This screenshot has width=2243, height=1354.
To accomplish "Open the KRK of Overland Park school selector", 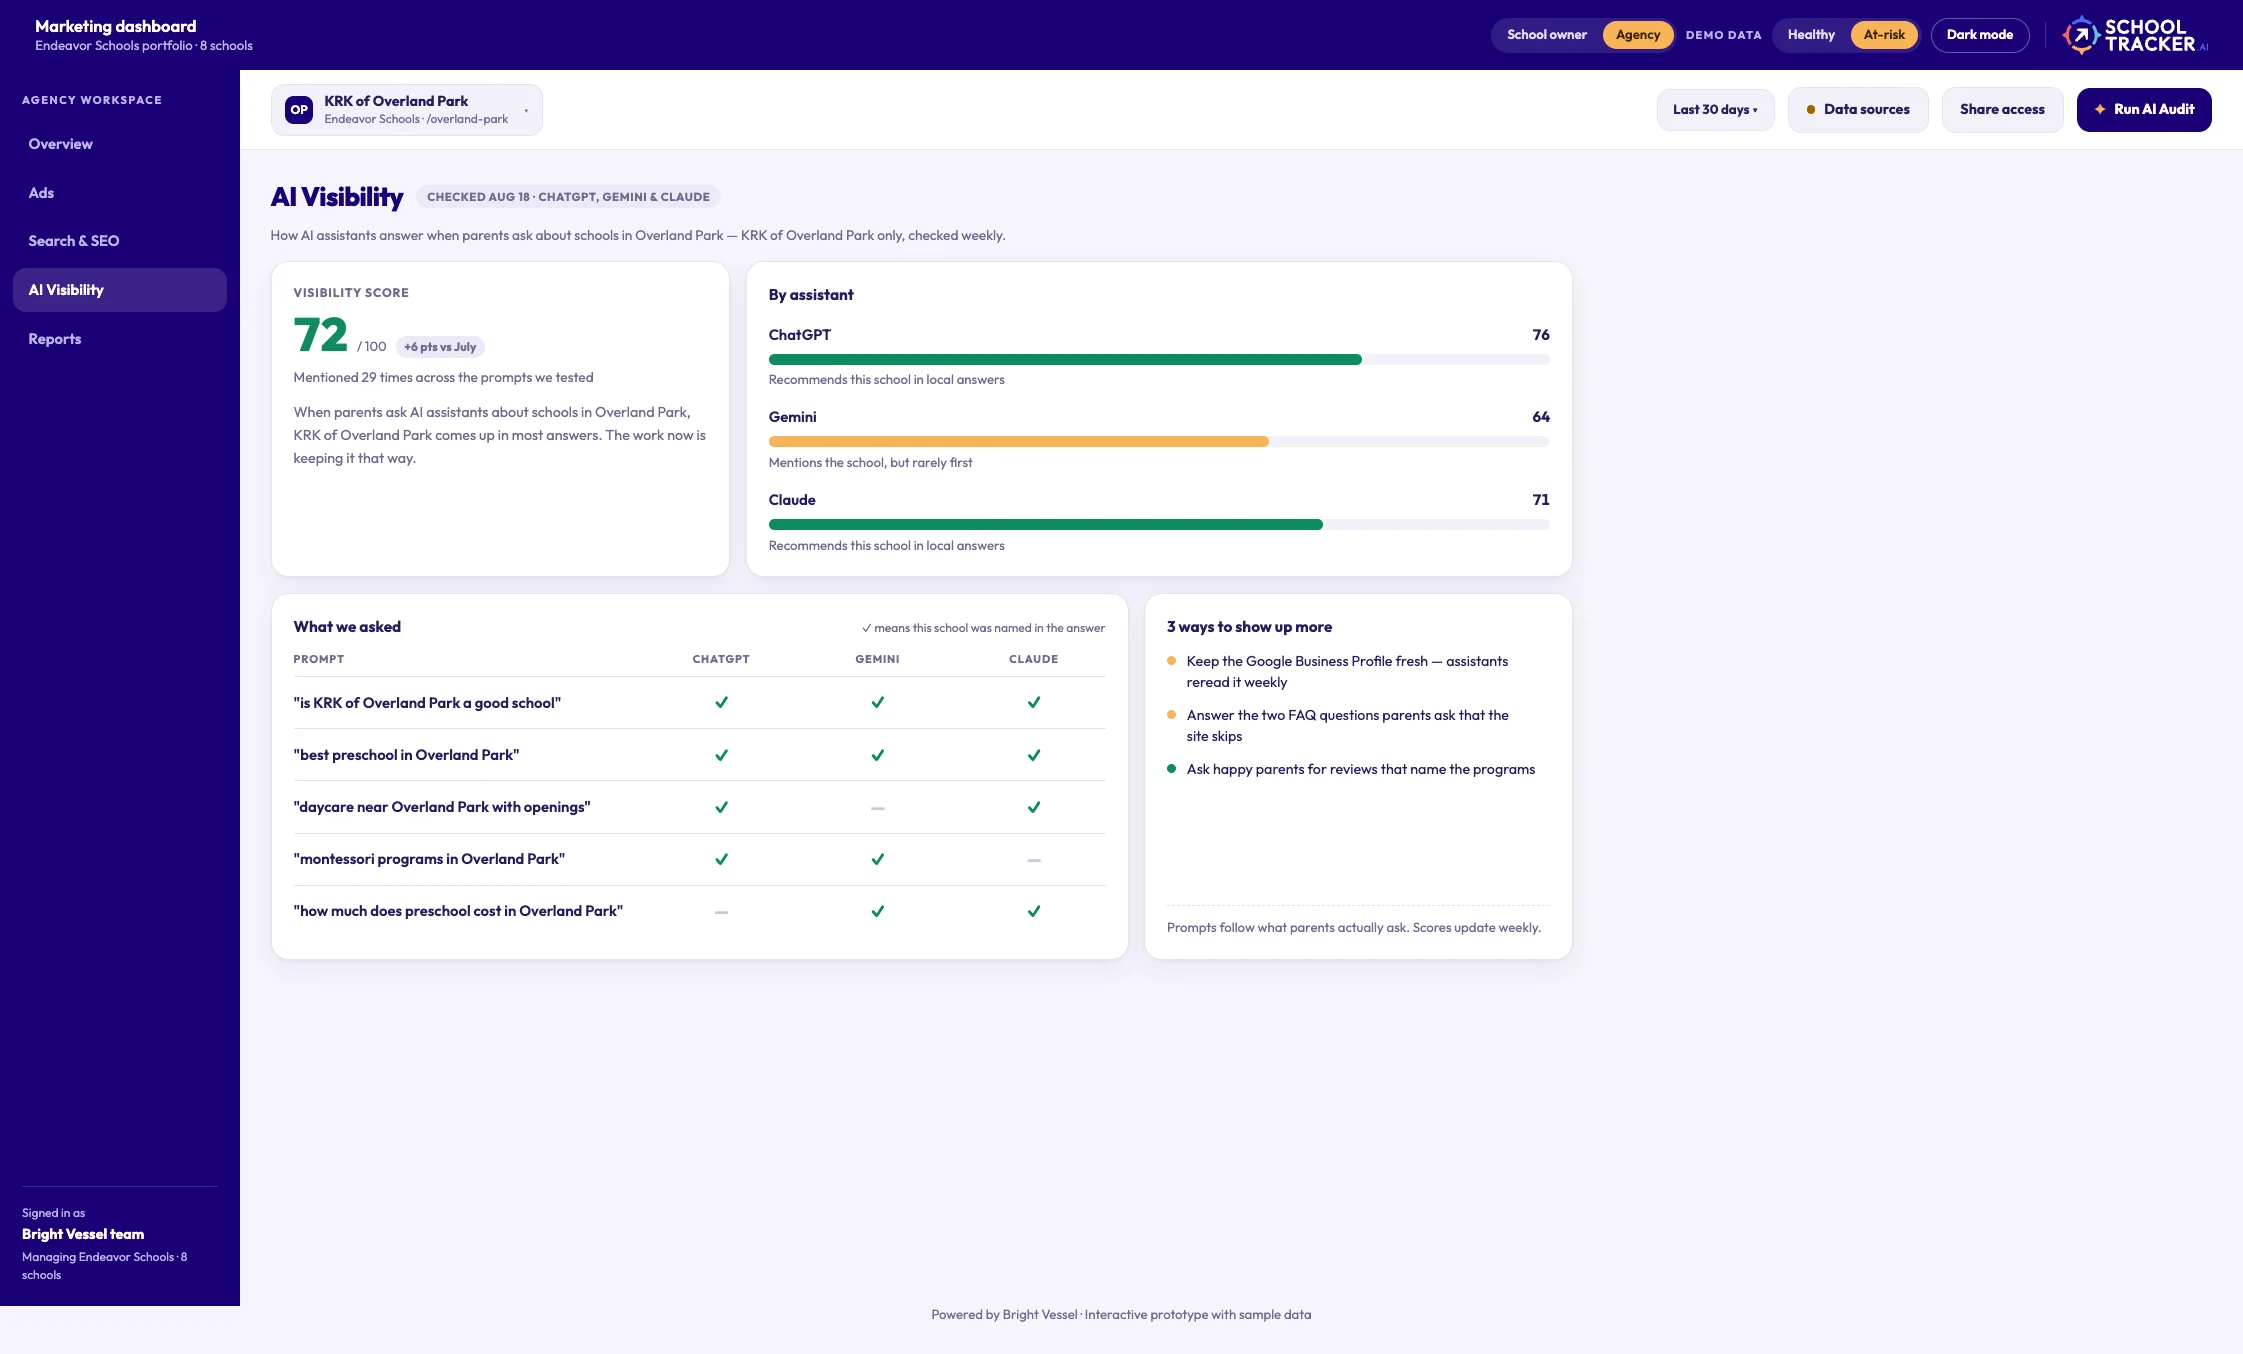I will (x=407, y=110).
